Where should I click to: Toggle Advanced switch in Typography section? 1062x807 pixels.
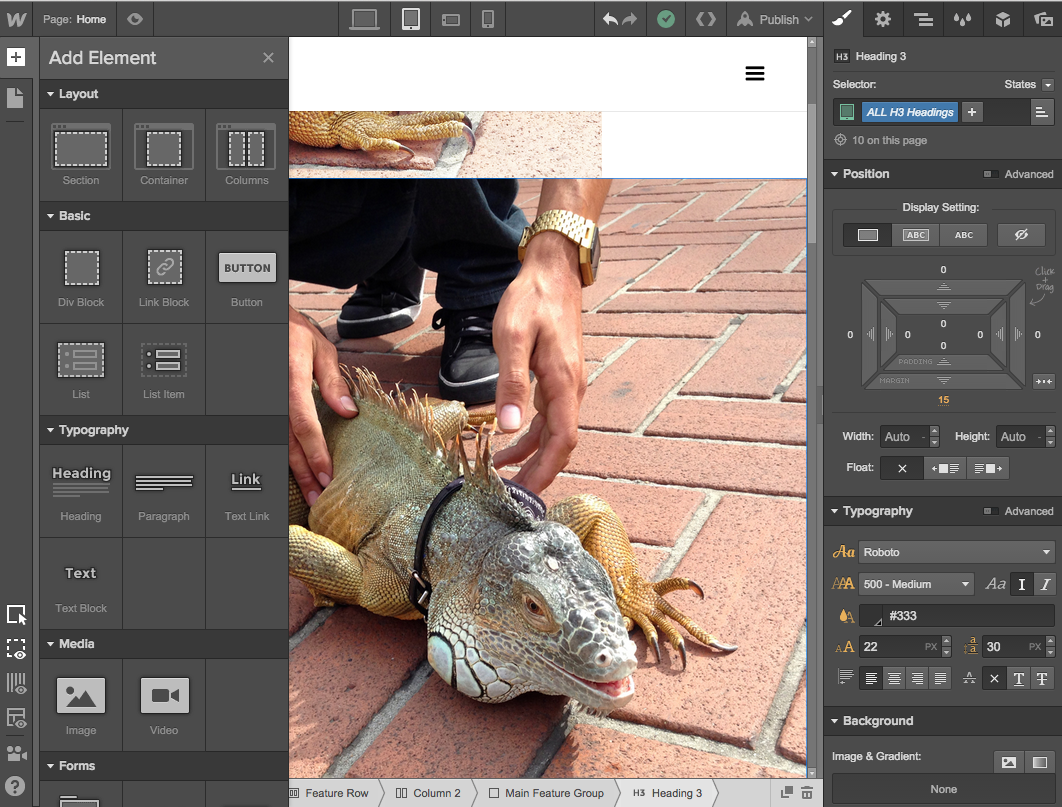990,511
